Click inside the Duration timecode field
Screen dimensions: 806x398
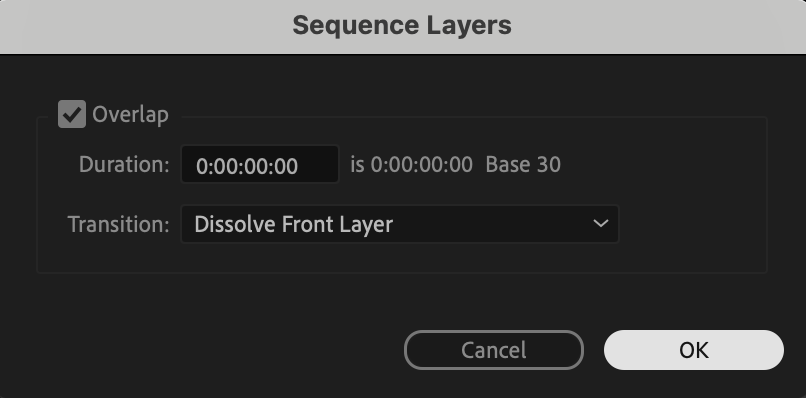(x=260, y=165)
